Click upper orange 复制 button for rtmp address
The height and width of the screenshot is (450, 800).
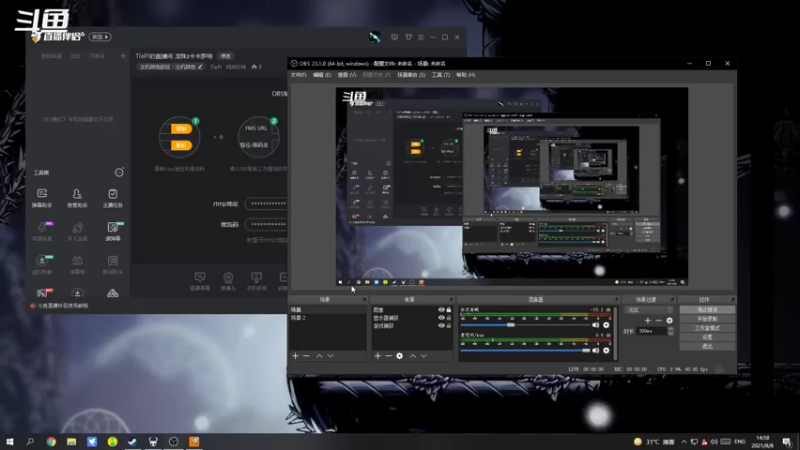(181, 129)
